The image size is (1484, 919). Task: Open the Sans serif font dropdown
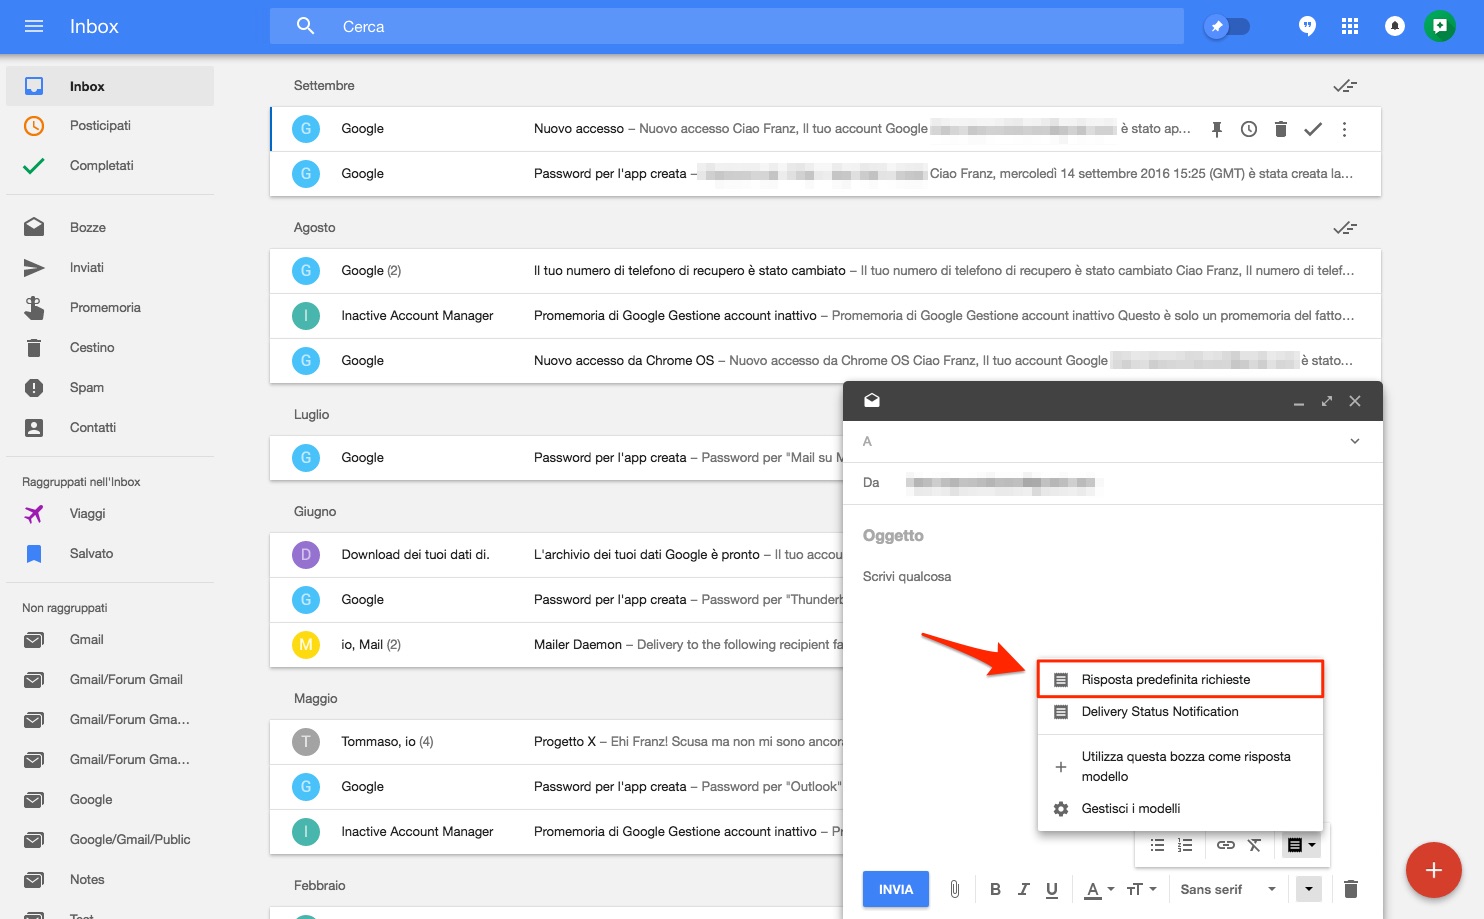[1228, 889]
